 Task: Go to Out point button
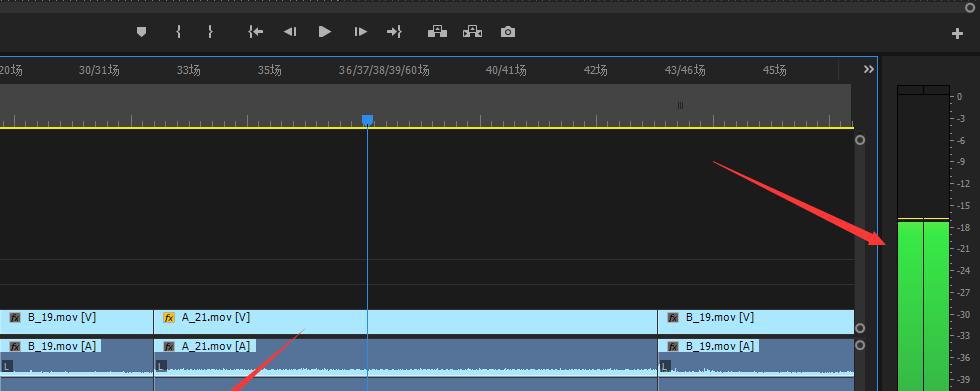click(x=394, y=32)
